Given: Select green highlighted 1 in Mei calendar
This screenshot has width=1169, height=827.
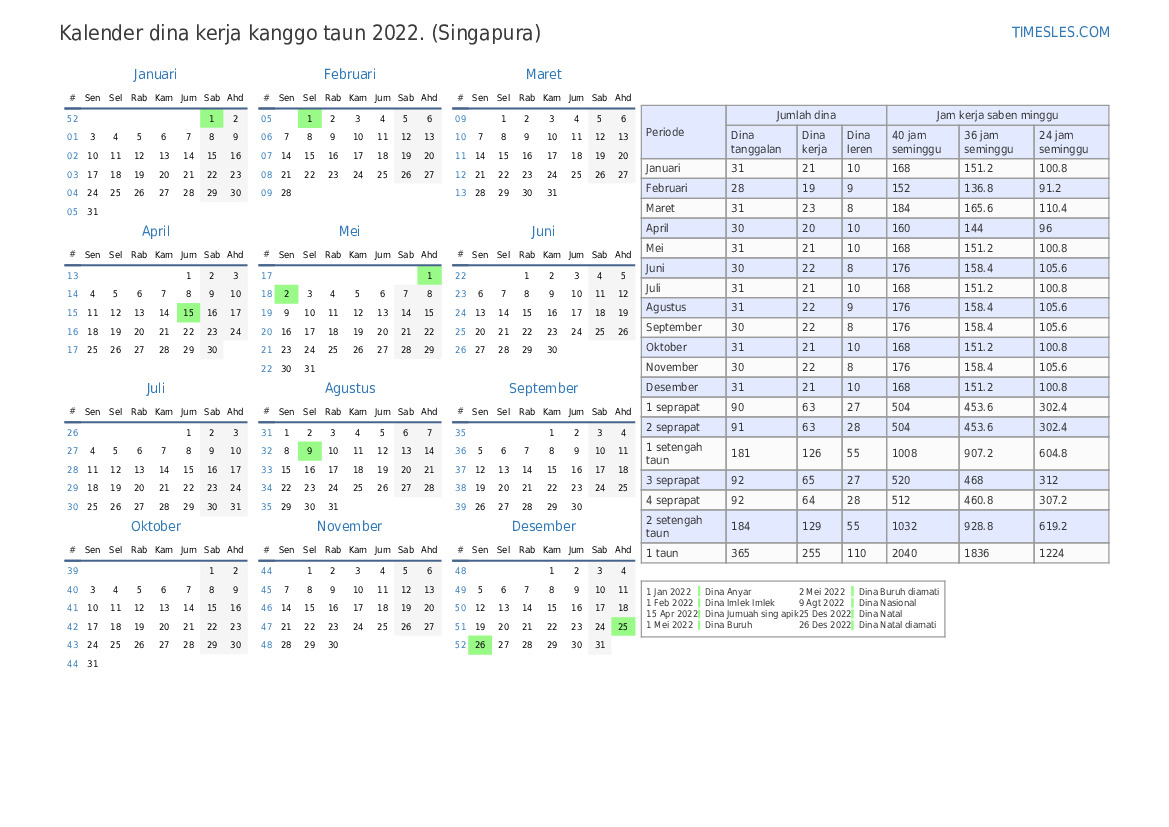Looking at the screenshot, I should (x=429, y=275).
